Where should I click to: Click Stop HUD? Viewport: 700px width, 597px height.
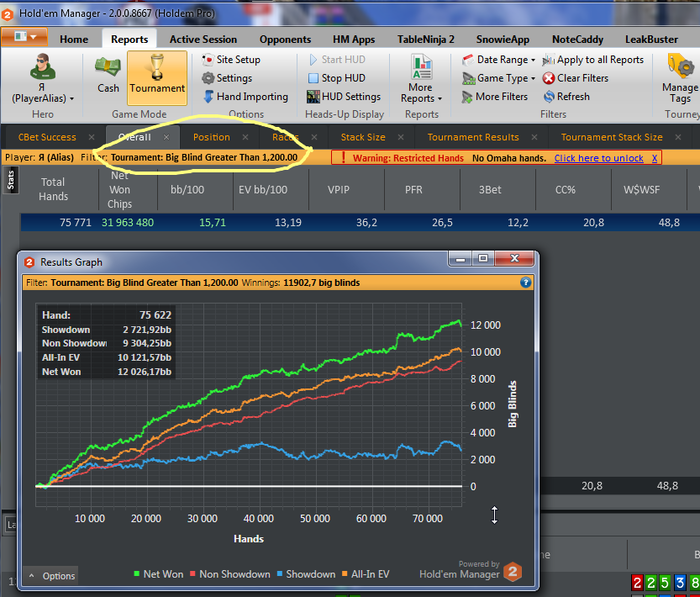[x=337, y=78]
